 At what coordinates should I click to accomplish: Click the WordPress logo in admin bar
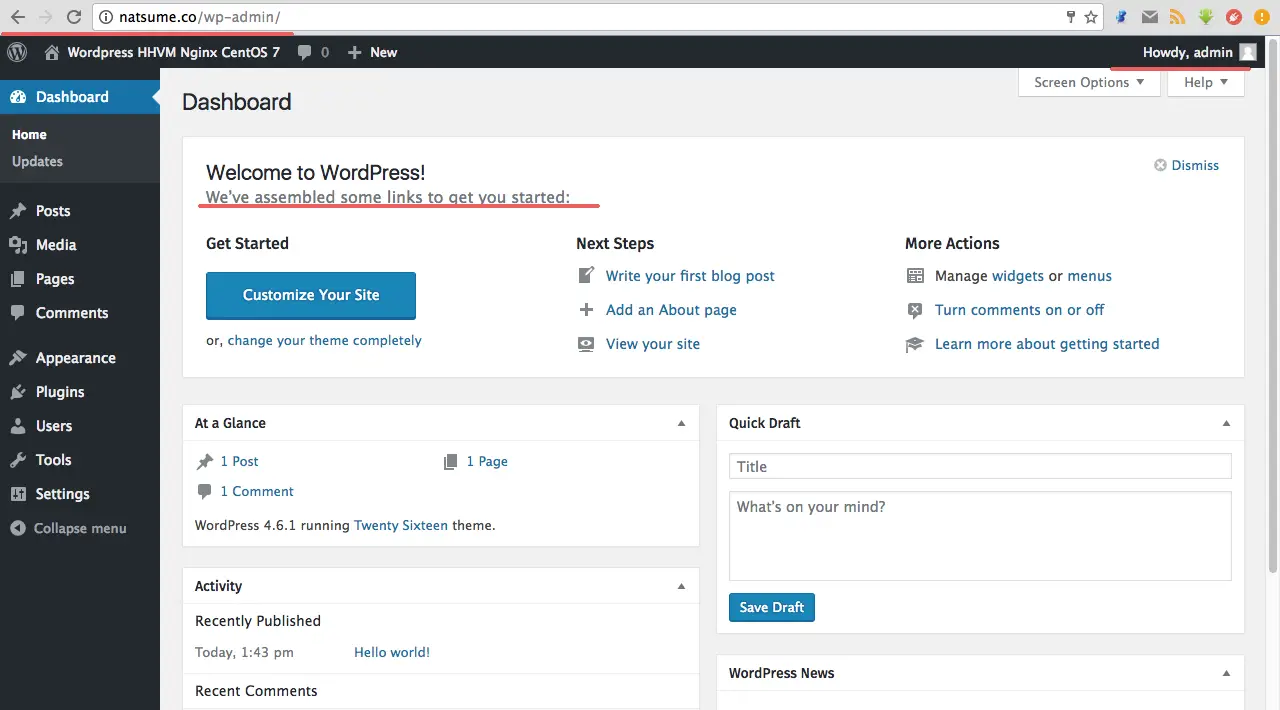click(x=17, y=52)
